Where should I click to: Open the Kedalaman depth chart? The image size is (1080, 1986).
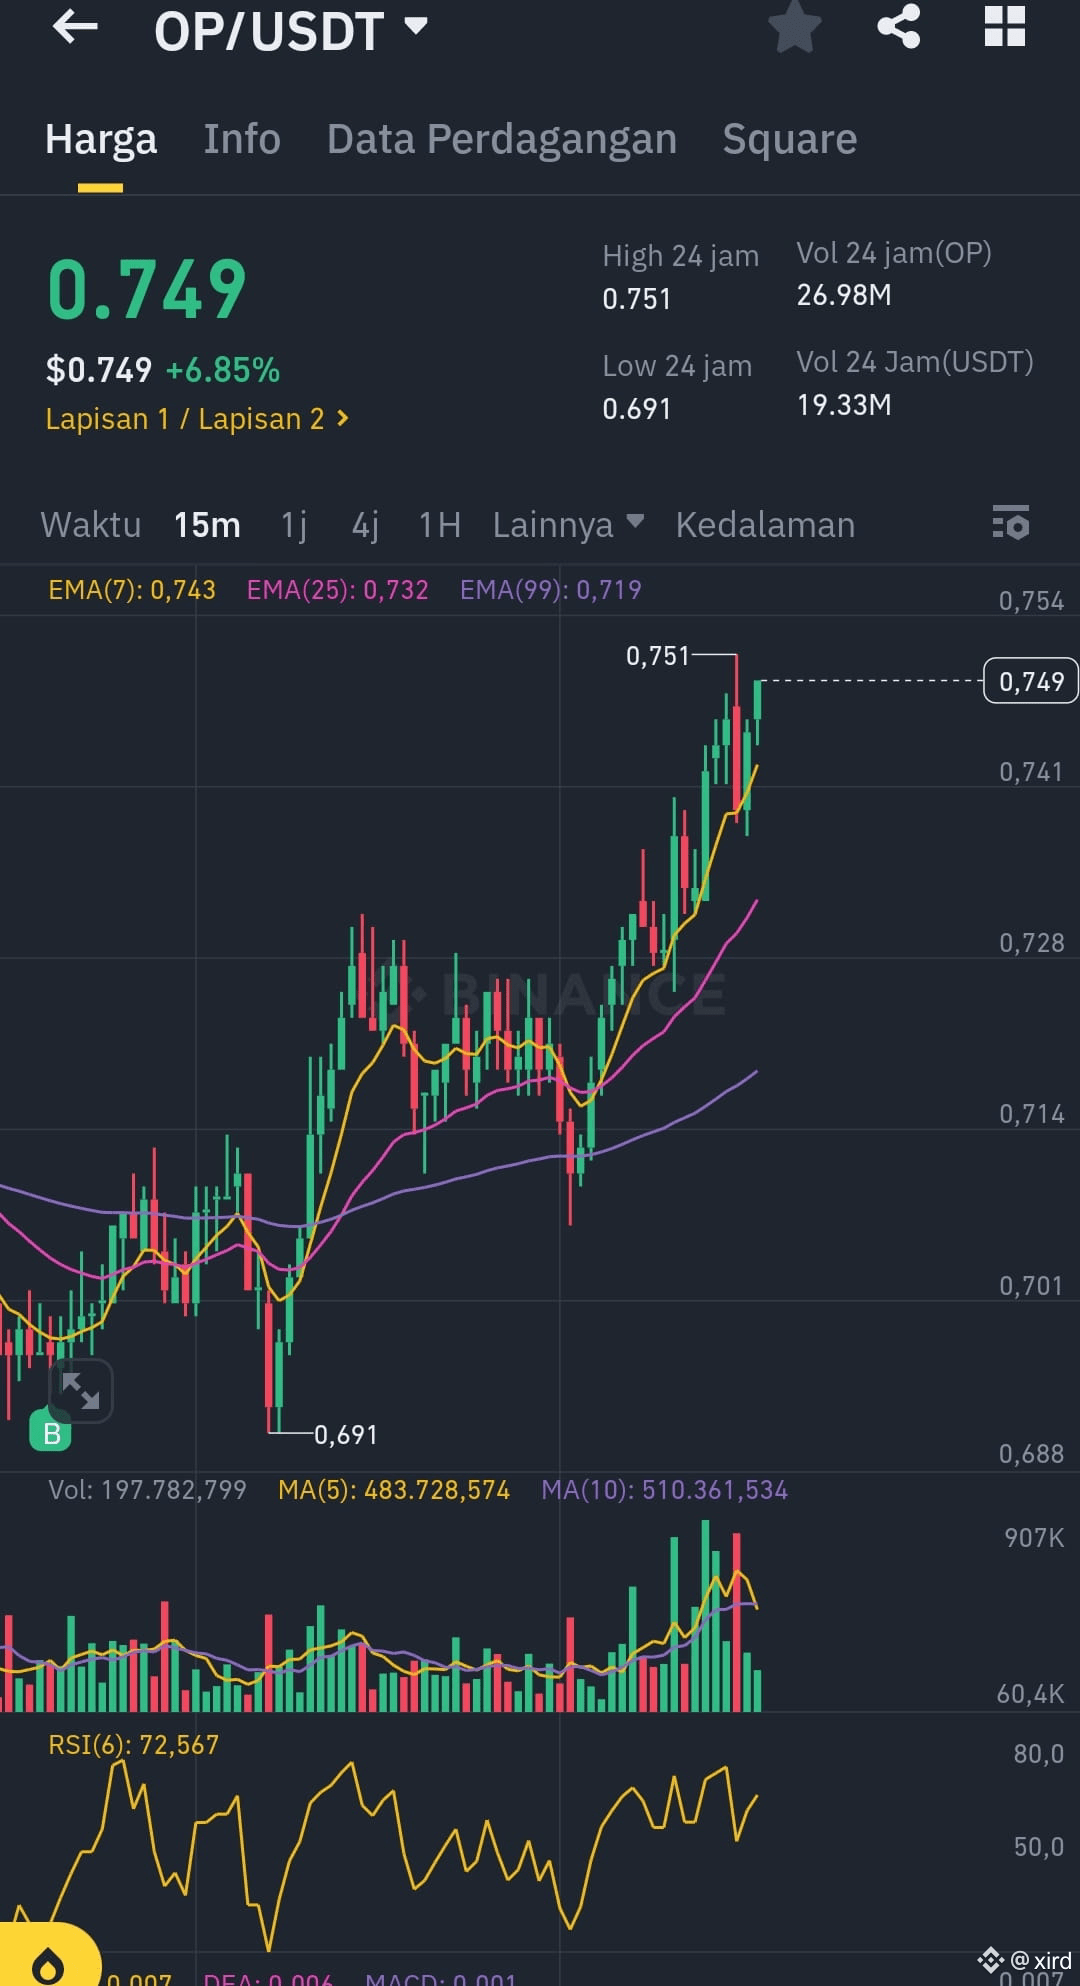(765, 524)
